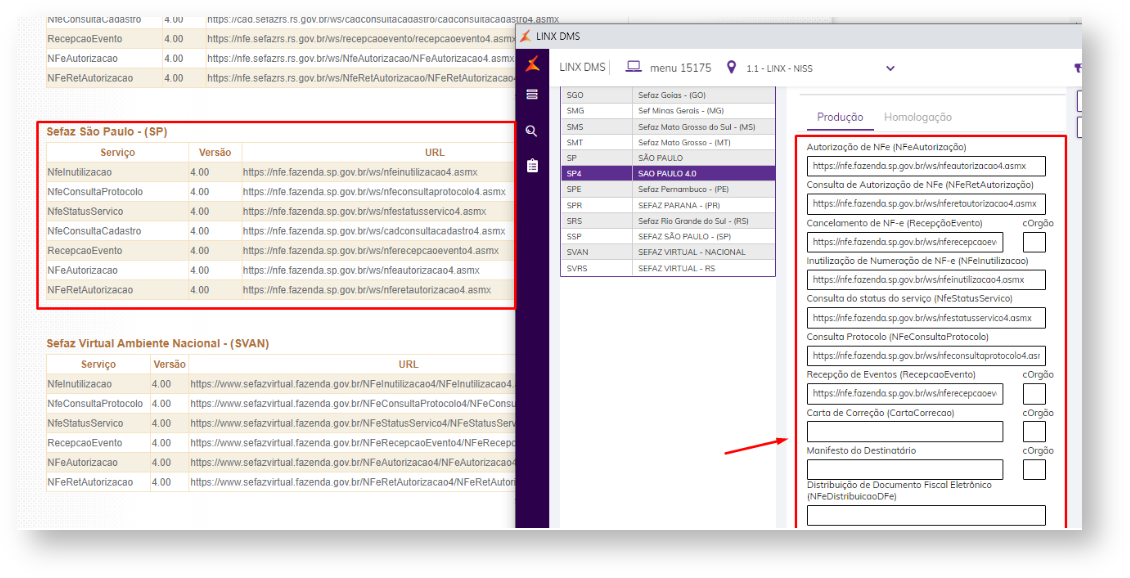The height and width of the screenshot is (578, 1130).
Task: Click the laptop icon beside menu 15175
Action: (633, 67)
